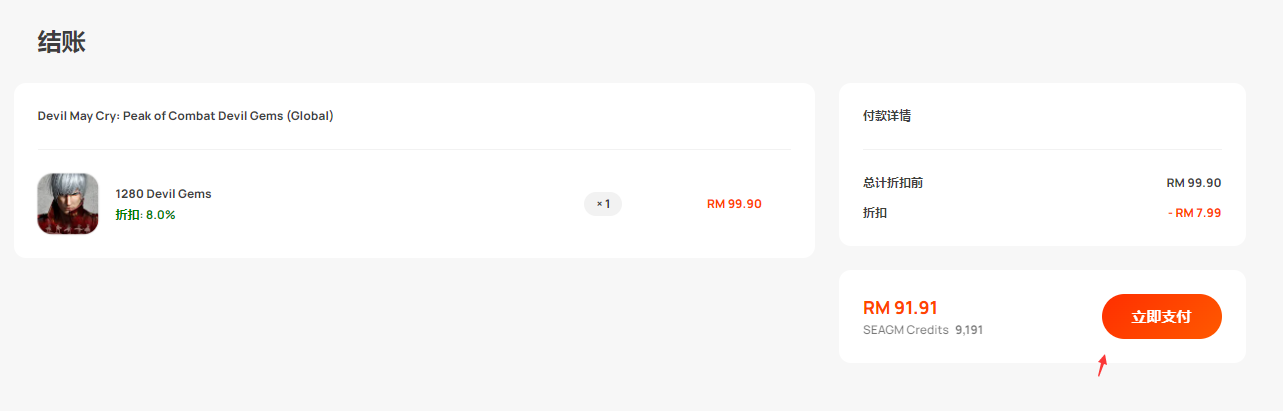Click the 1280 Devil Gems item name
This screenshot has height=411, width=1283.
pyautogui.click(x=163, y=194)
